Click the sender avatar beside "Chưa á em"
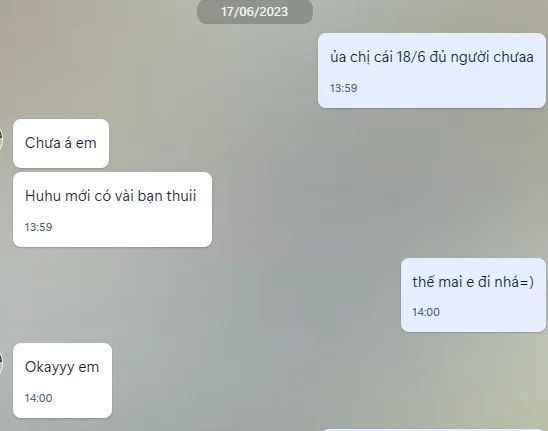 click(x=1, y=139)
